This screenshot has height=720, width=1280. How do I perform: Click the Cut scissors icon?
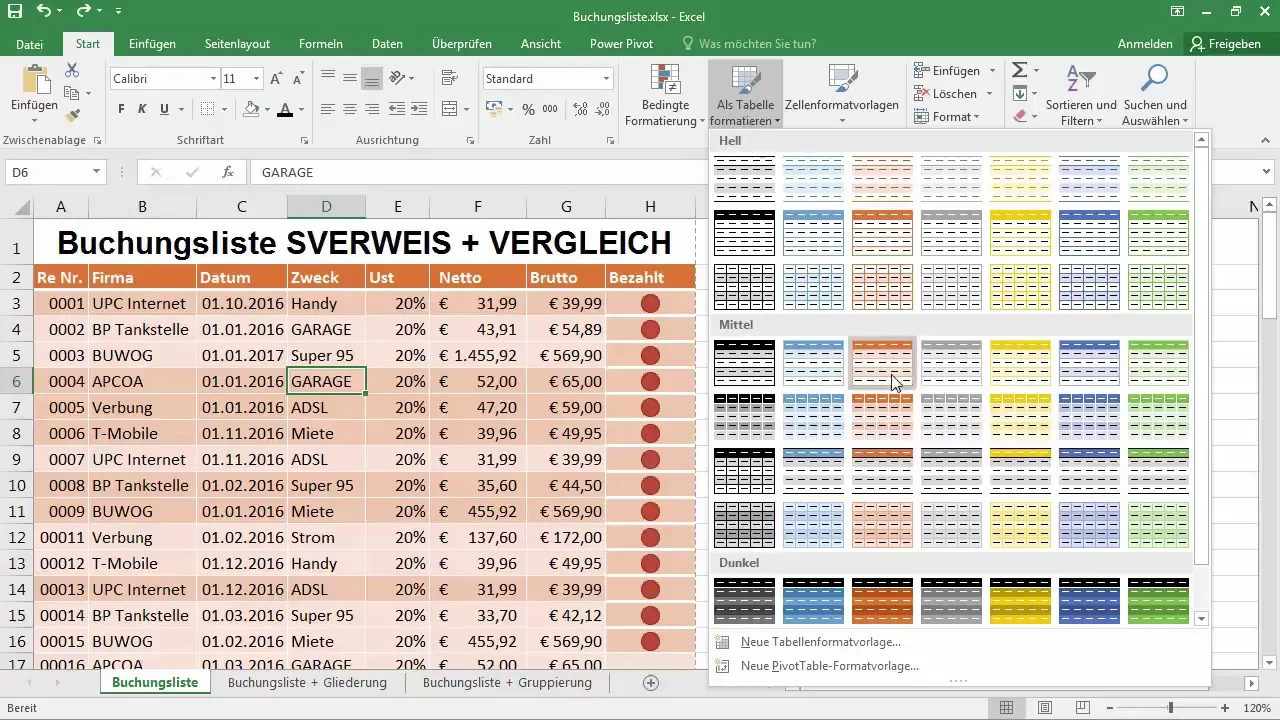tap(72, 70)
